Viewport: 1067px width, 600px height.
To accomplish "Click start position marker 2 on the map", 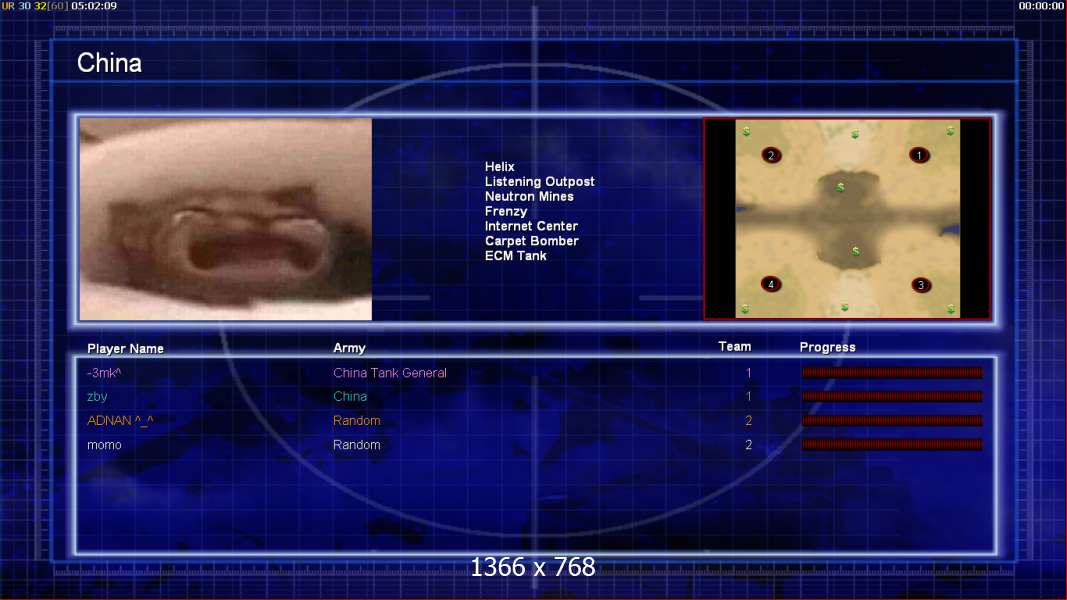I will click(x=771, y=155).
